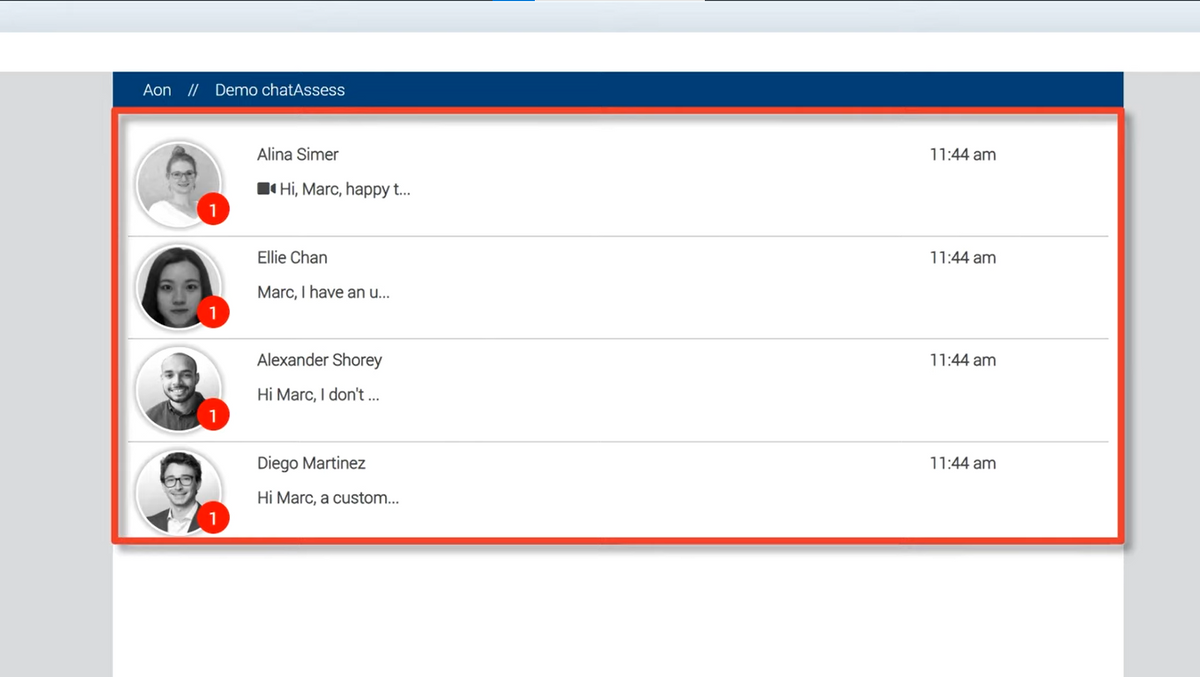Image resolution: width=1200 pixels, height=677 pixels.
Task: Click the red unread badge on Alina Simer
Action: pos(213,210)
